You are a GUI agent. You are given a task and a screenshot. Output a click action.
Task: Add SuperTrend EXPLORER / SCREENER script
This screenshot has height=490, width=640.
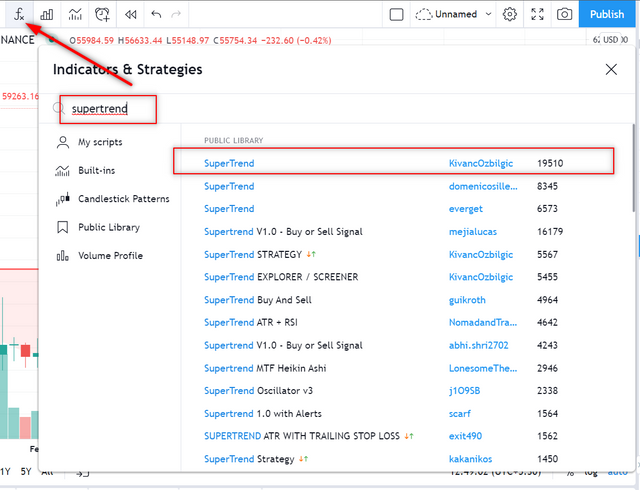[x=393, y=277]
